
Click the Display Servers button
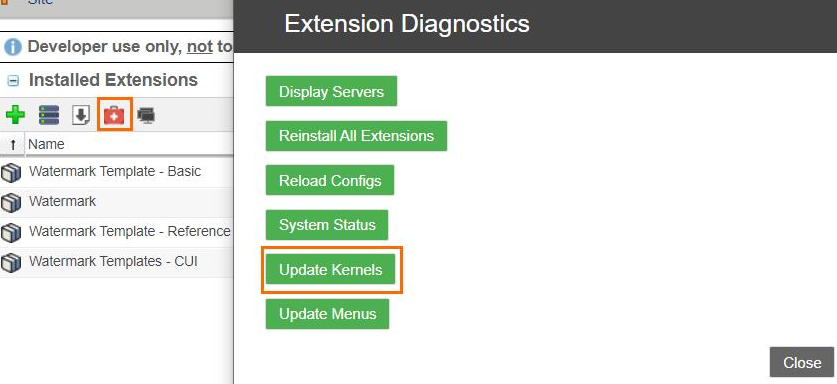[x=331, y=91]
